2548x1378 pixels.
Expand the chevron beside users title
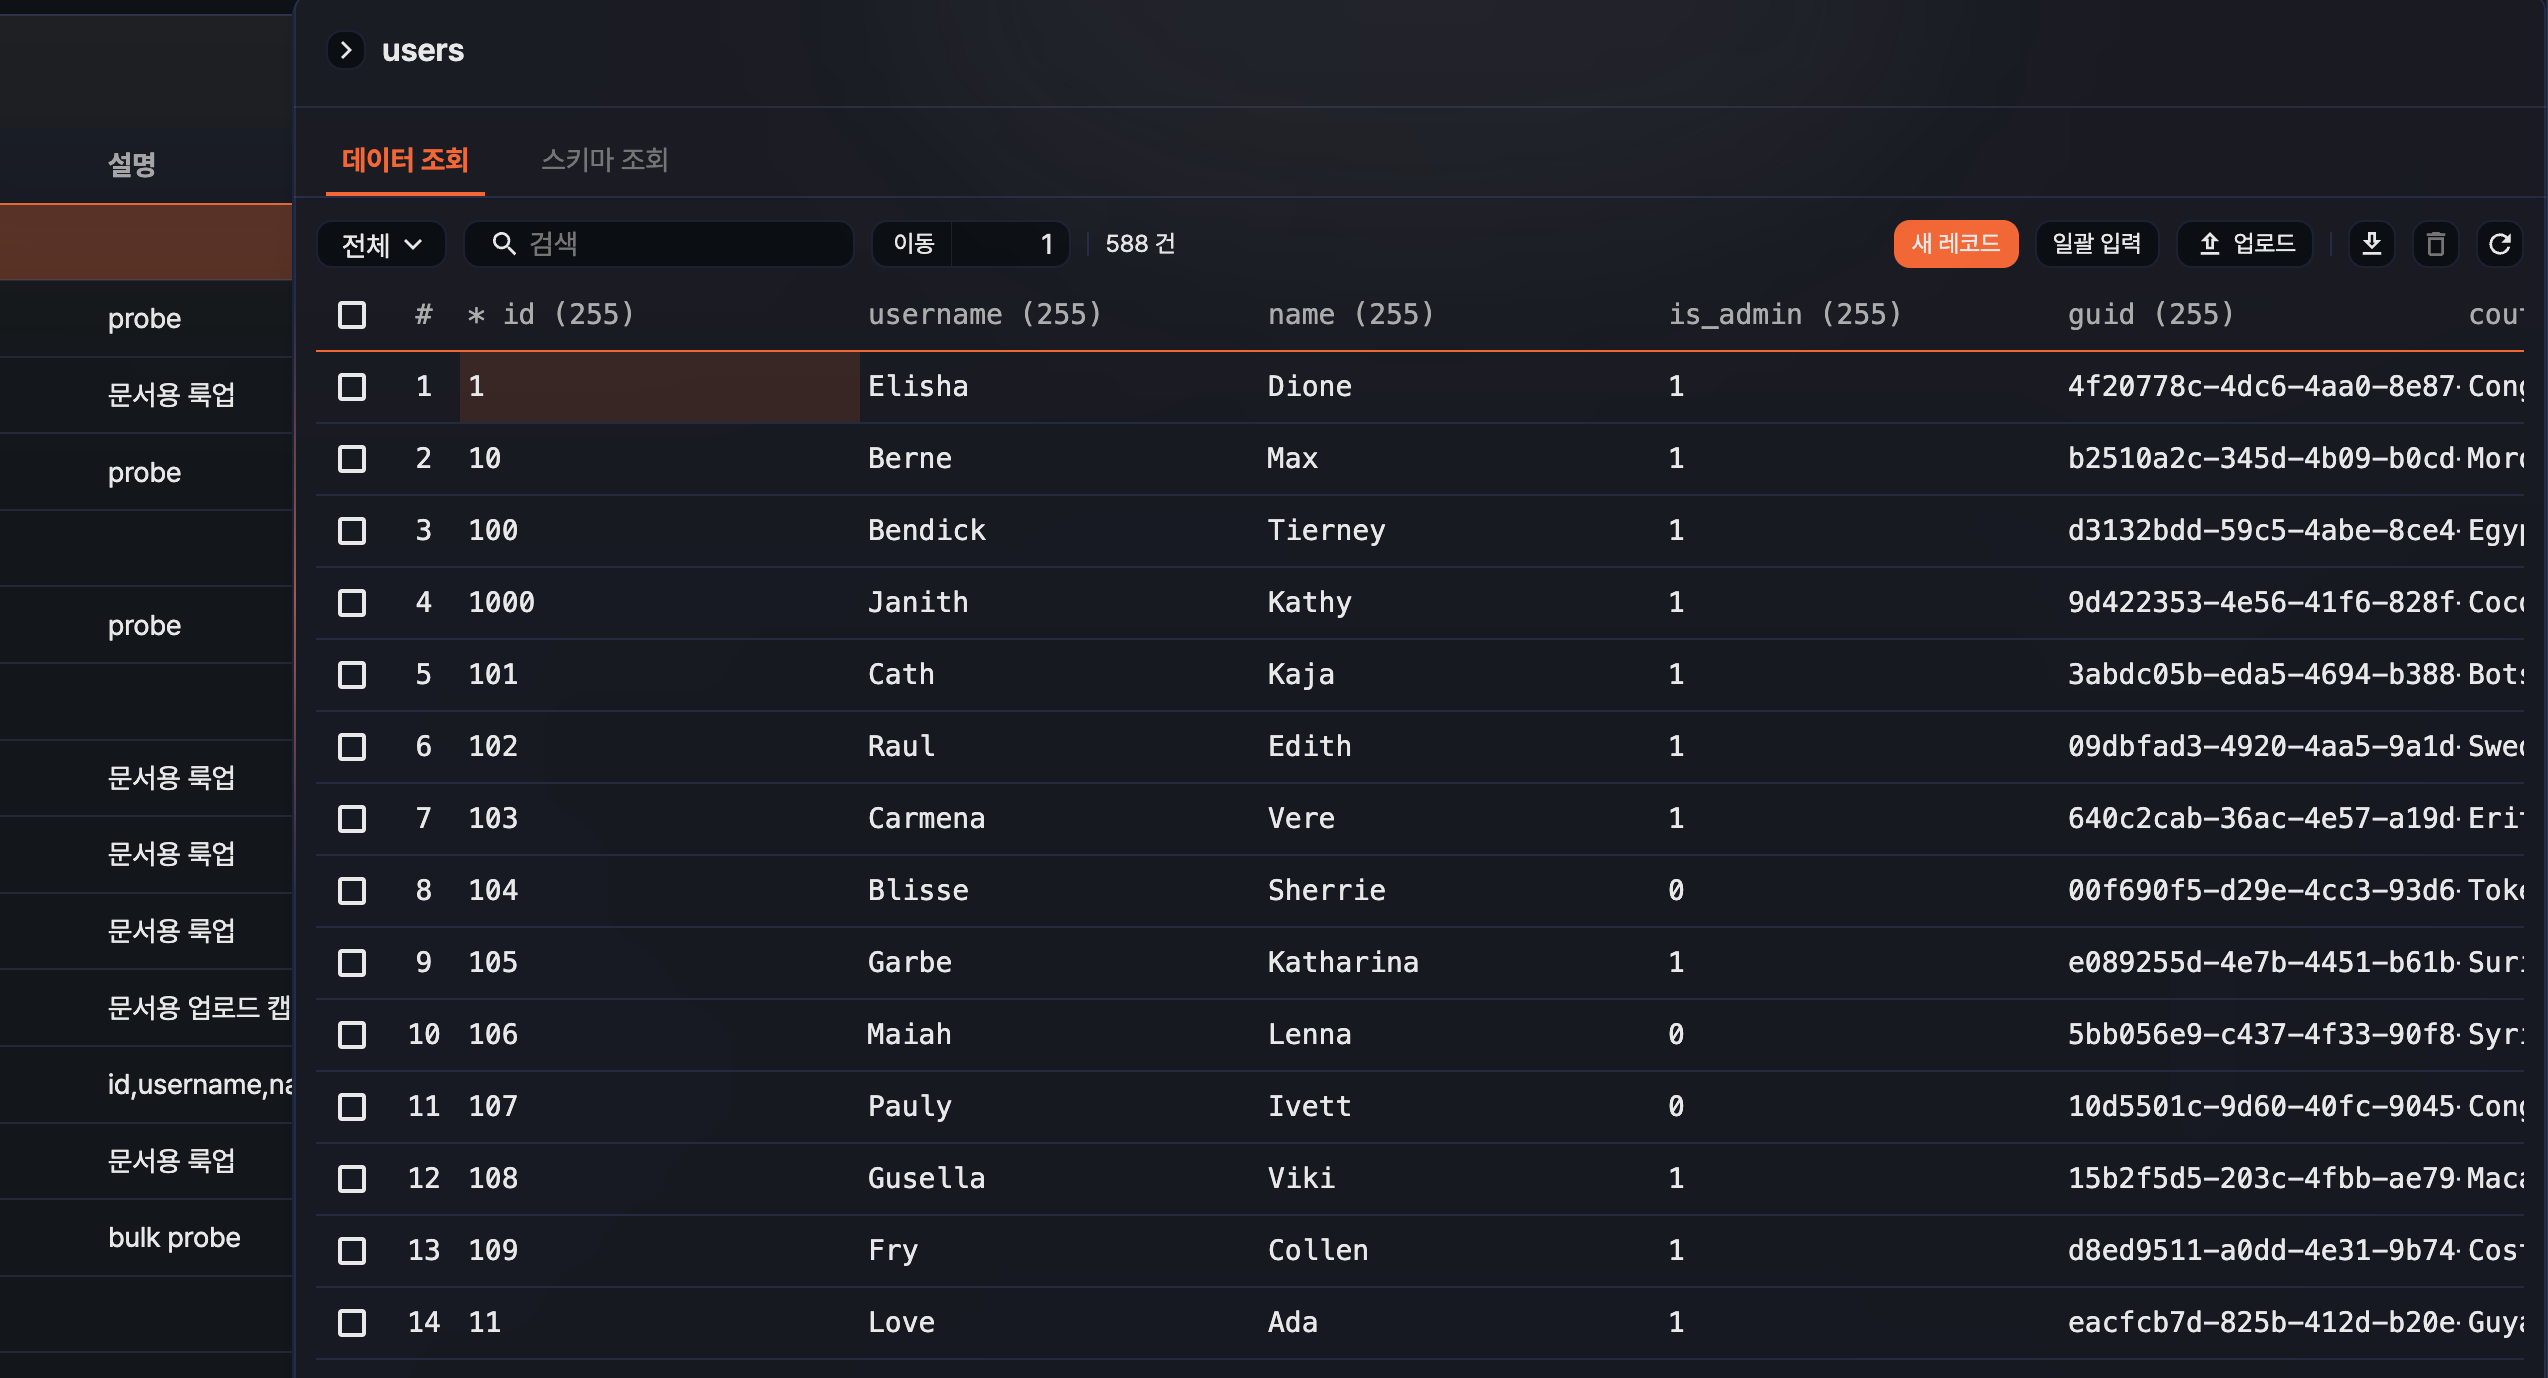[x=346, y=50]
